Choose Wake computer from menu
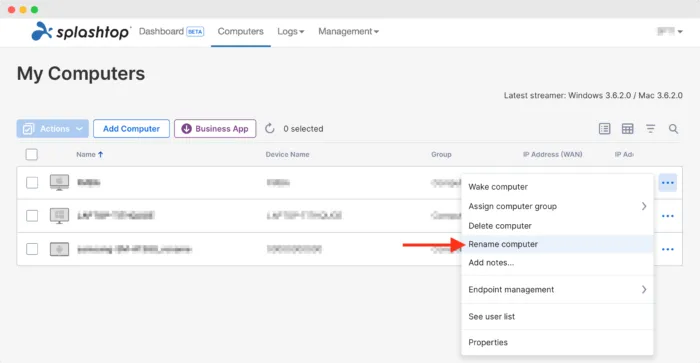700x363 pixels. [x=557, y=187]
